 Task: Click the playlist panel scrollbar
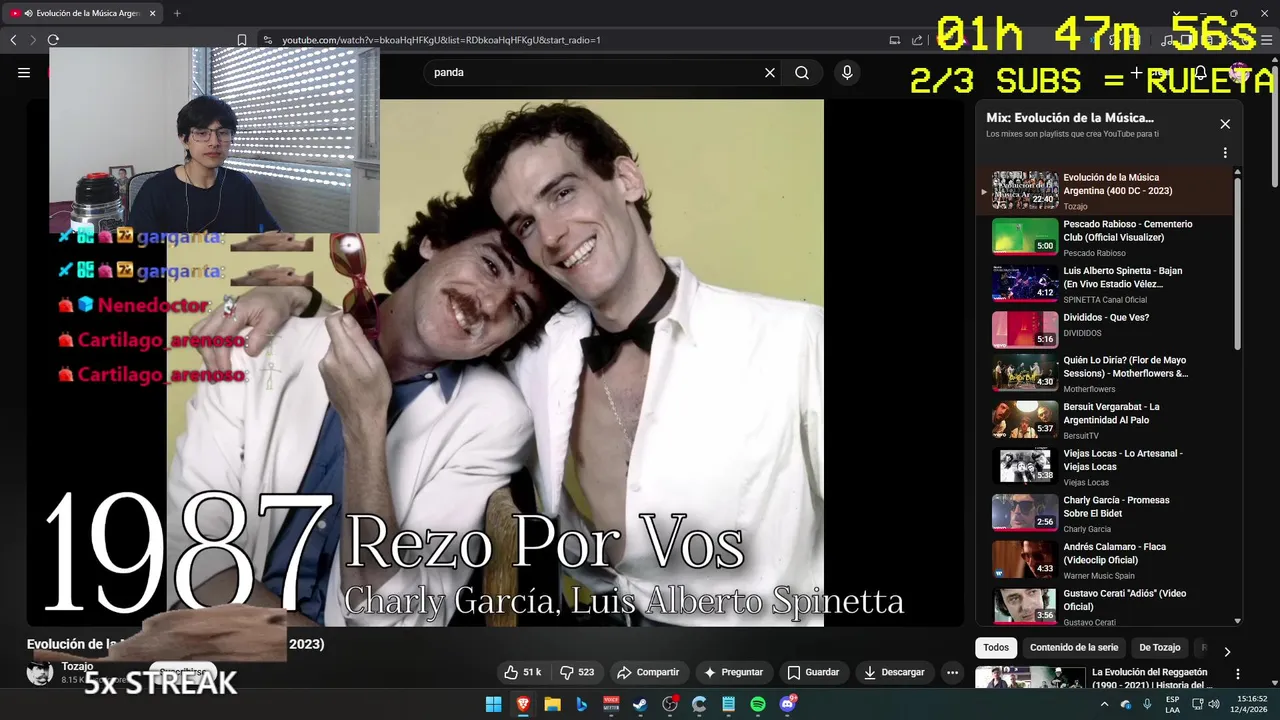(1238, 264)
